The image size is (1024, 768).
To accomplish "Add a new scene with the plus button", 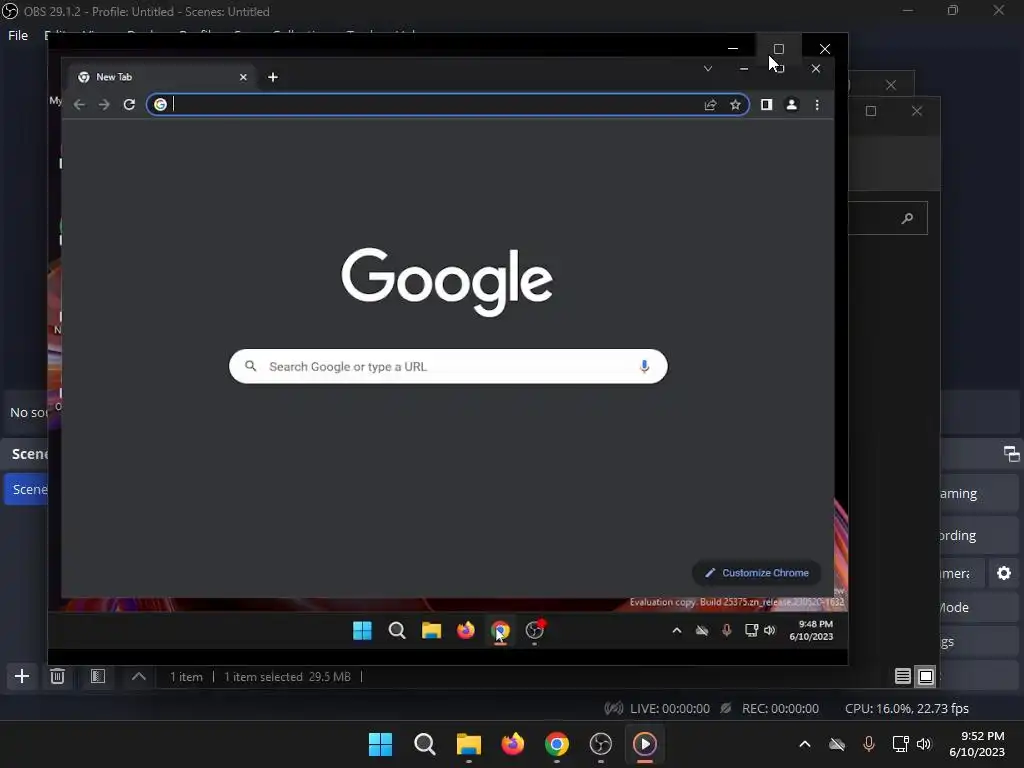I will tap(22, 676).
